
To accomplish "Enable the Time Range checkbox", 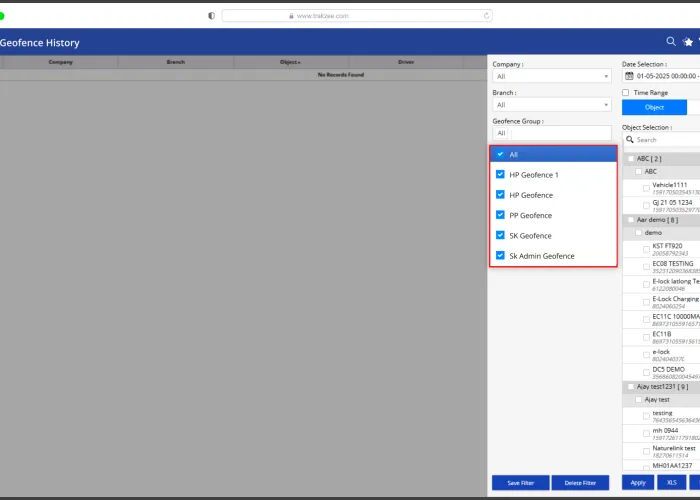I will (626, 93).
